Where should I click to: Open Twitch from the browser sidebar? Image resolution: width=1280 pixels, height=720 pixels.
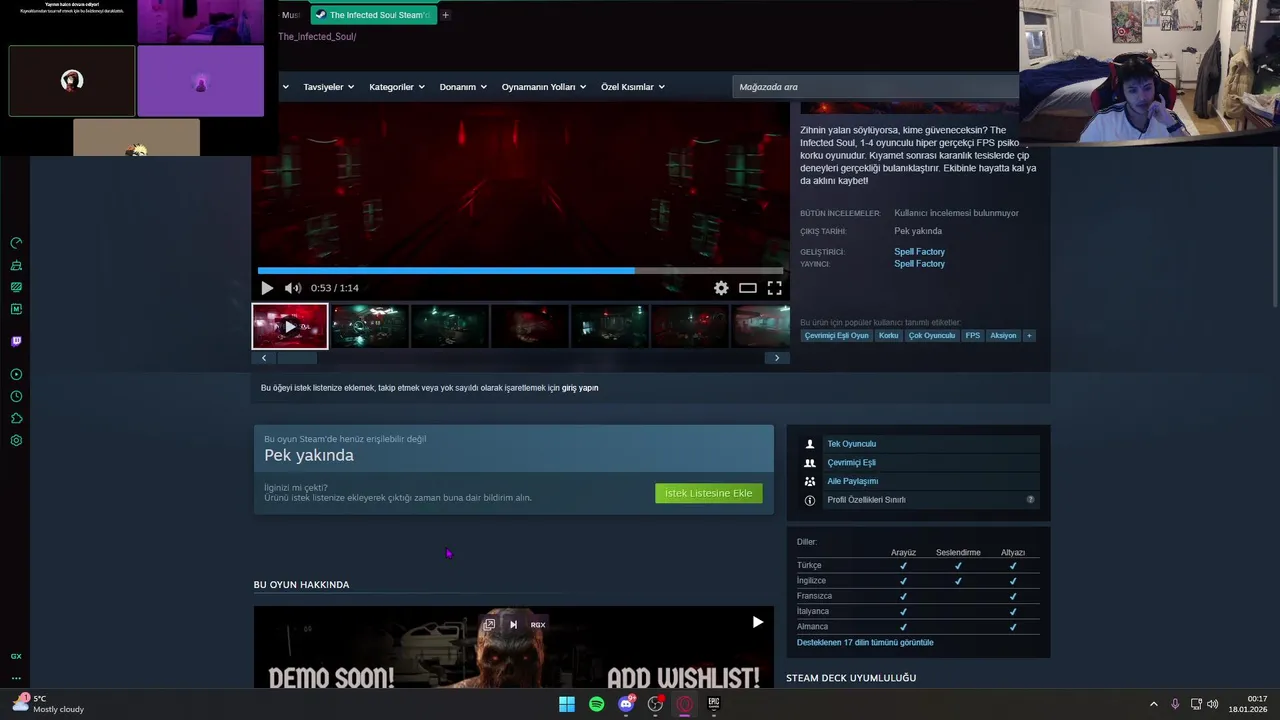pos(16,341)
